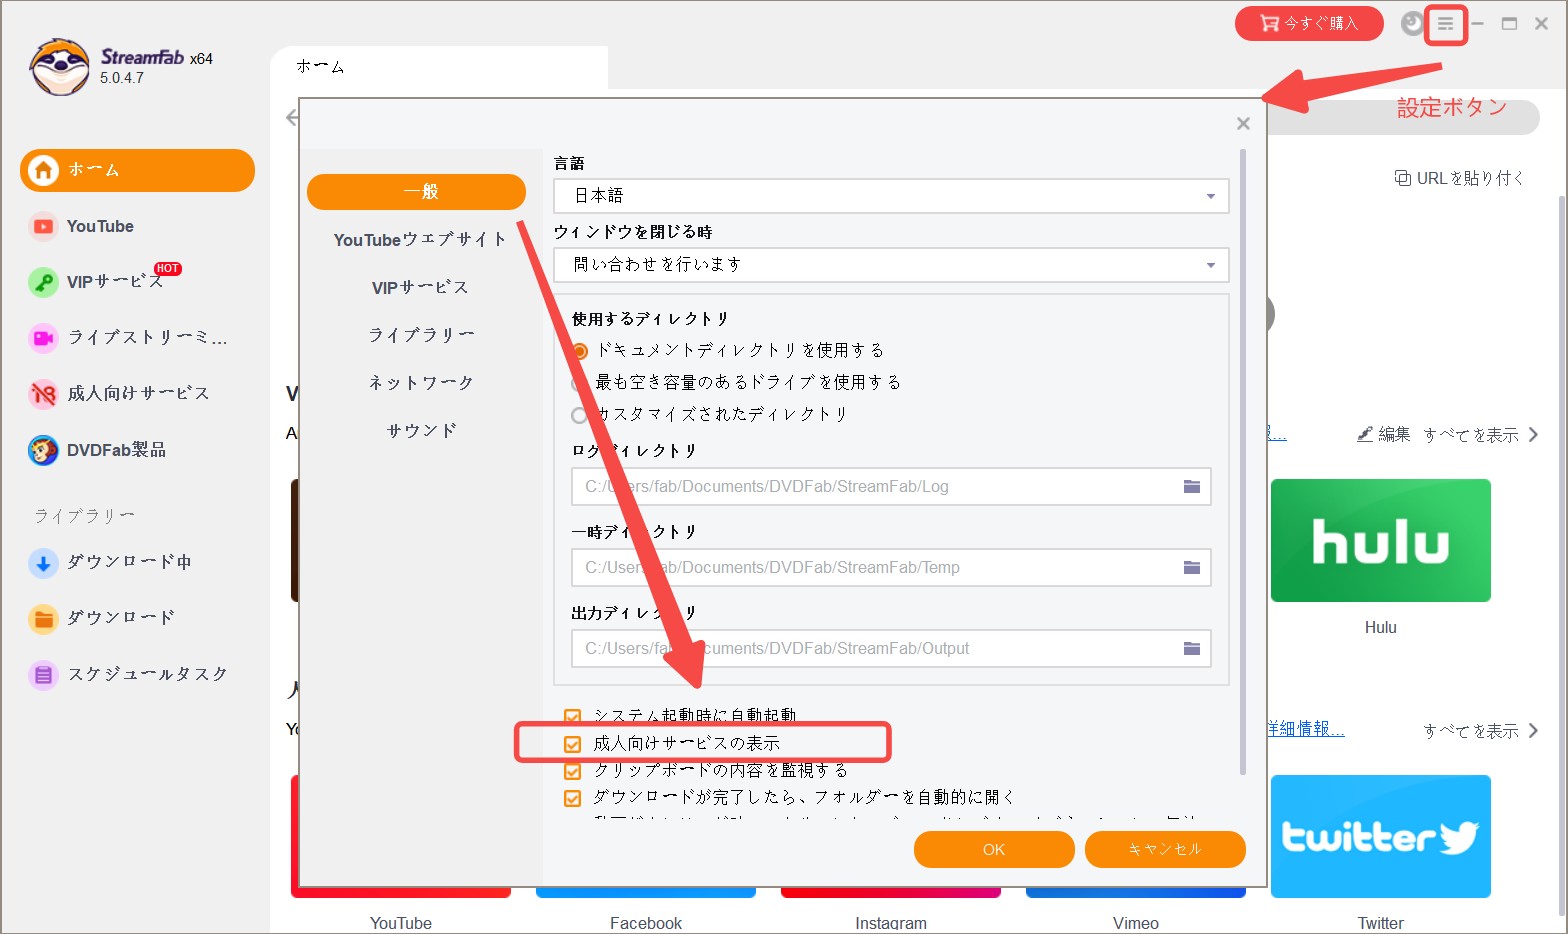
Task: Expand the 言語 dropdown showing 日本語
Action: pos(1210,196)
